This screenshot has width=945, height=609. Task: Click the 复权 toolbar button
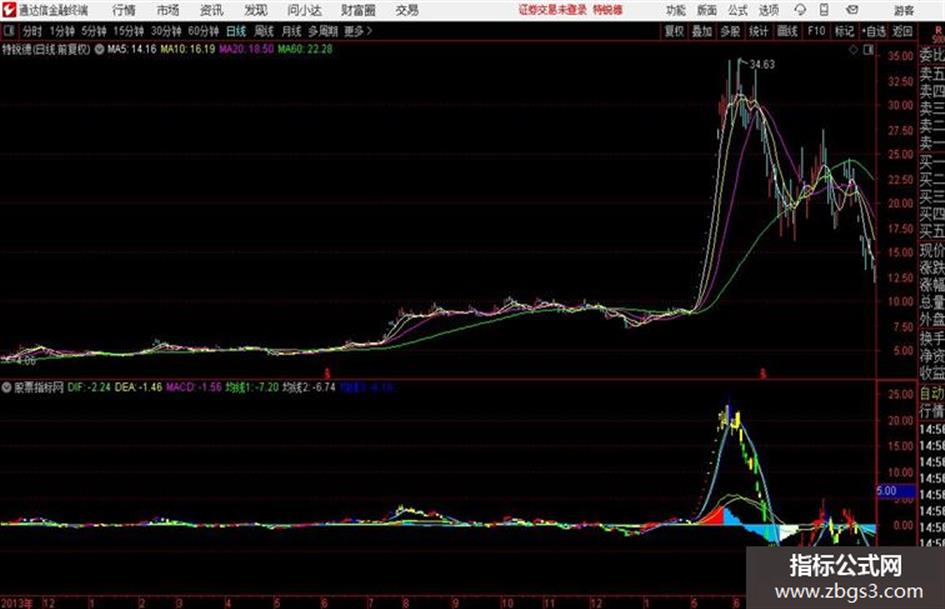(x=674, y=31)
